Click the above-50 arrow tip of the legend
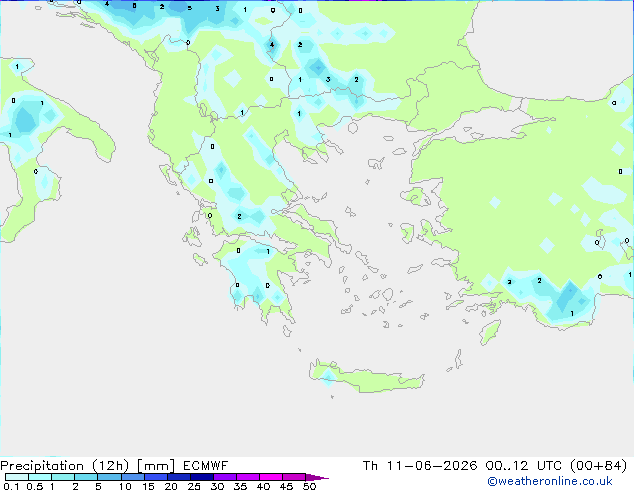Screen dimensions: 634x490 click(317, 477)
